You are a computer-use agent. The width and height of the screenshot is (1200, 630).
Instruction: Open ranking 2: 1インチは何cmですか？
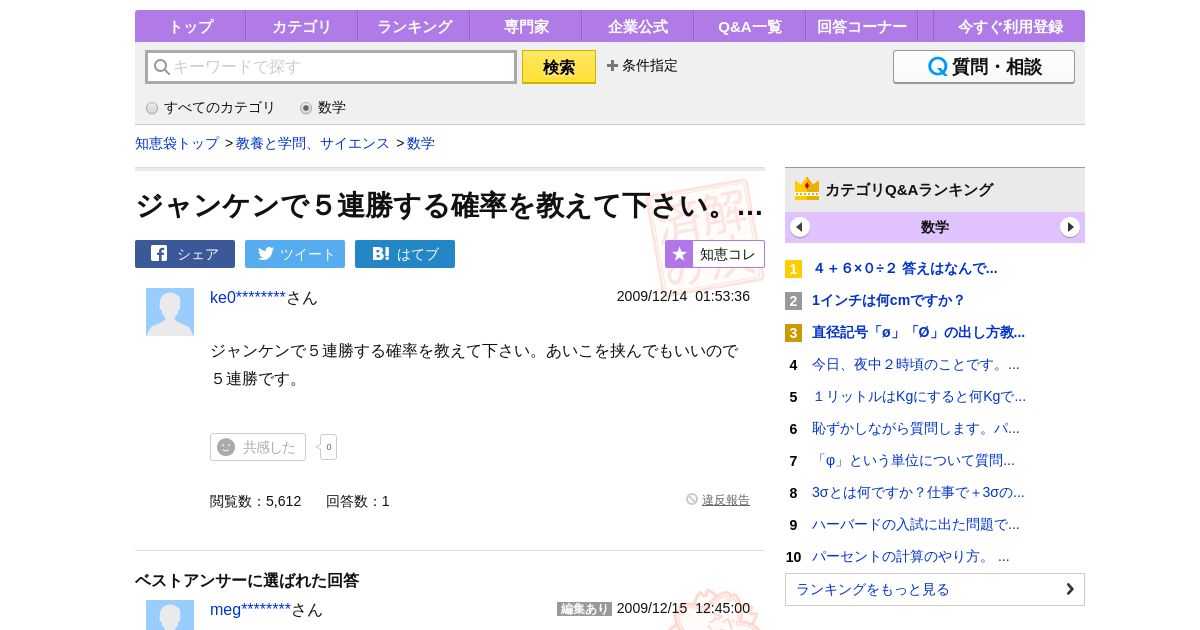(x=889, y=300)
